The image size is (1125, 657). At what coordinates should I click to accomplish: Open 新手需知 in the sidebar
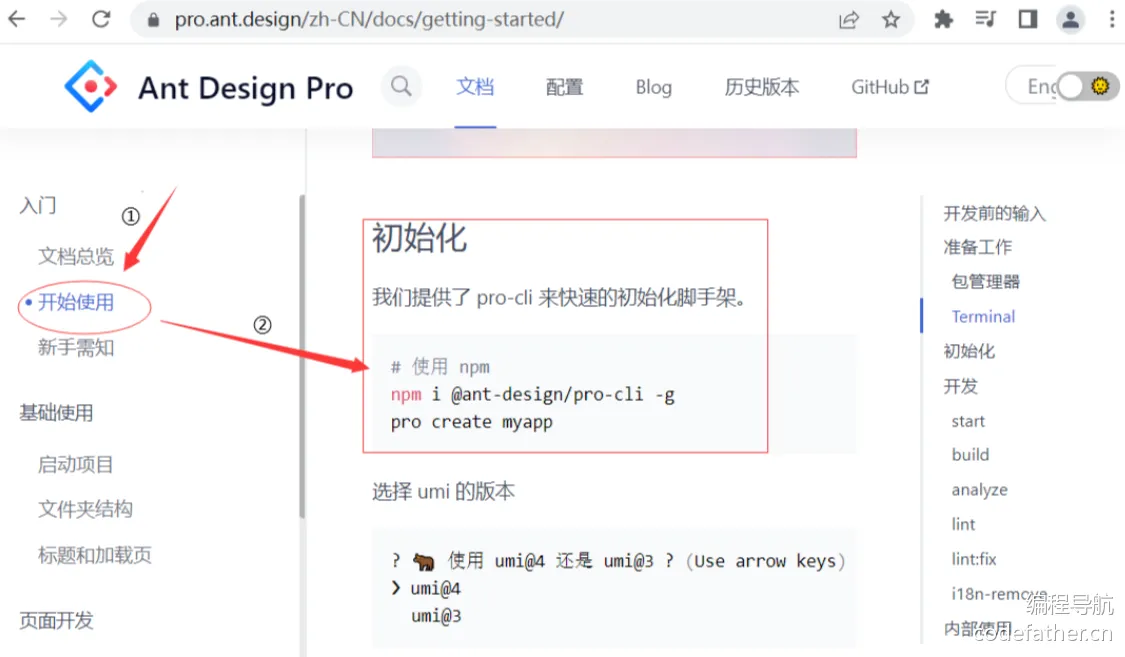(76, 348)
